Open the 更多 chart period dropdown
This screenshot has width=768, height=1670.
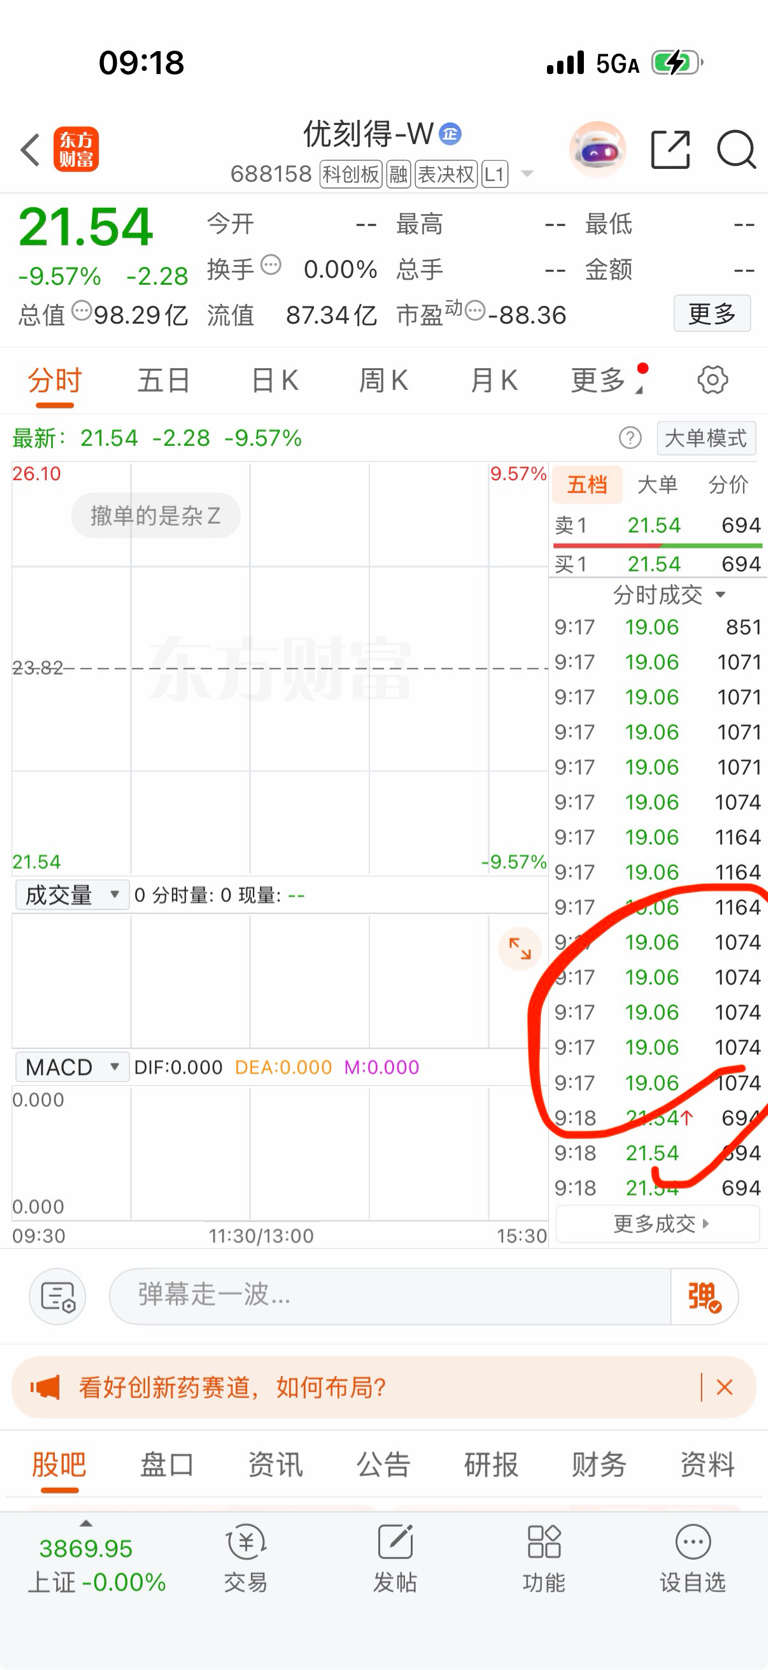[608, 381]
